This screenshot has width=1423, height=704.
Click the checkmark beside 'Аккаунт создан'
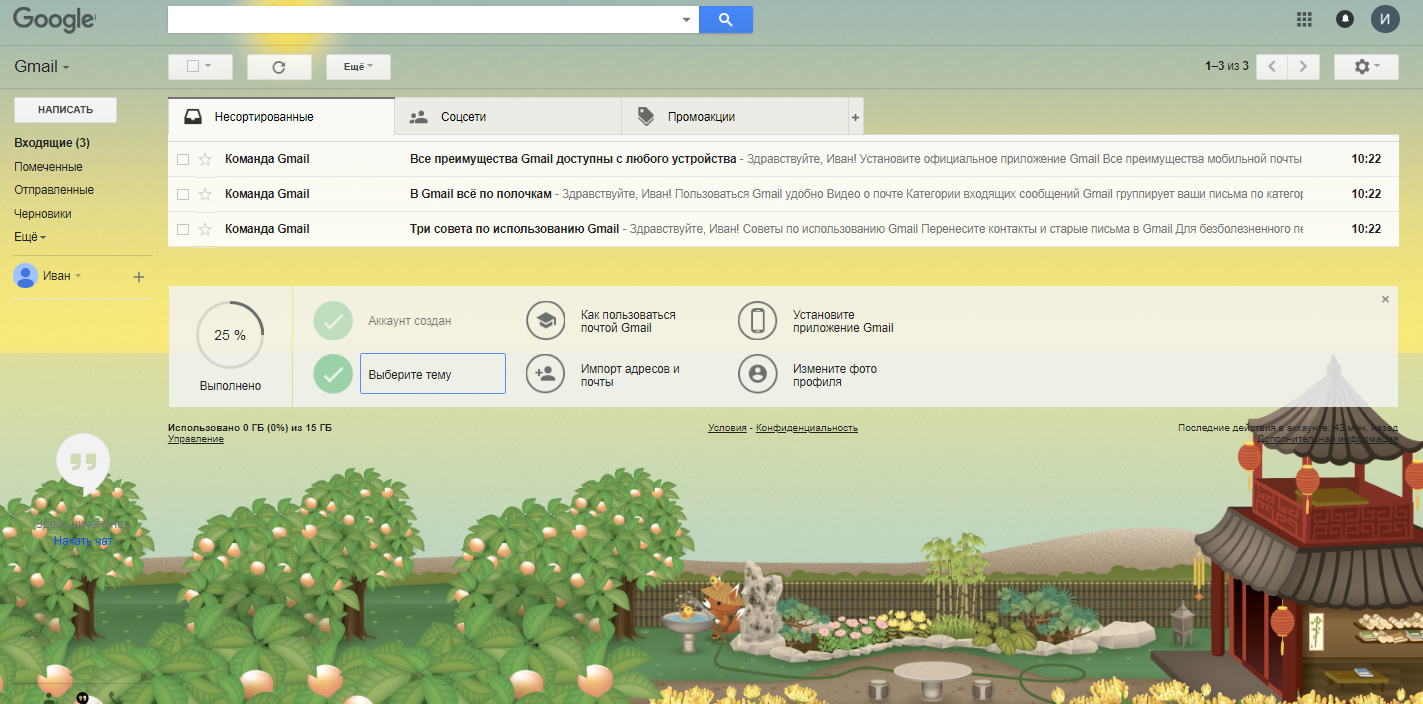(x=333, y=321)
